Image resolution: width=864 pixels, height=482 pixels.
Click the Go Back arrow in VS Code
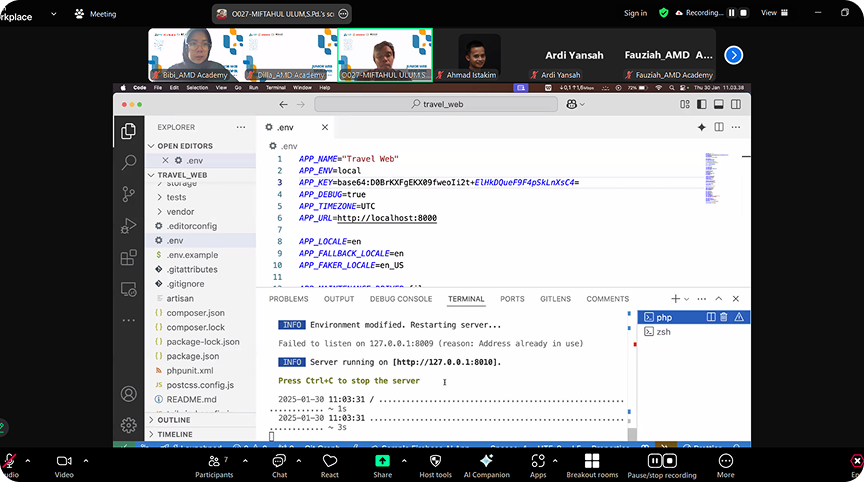tap(283, 104)
